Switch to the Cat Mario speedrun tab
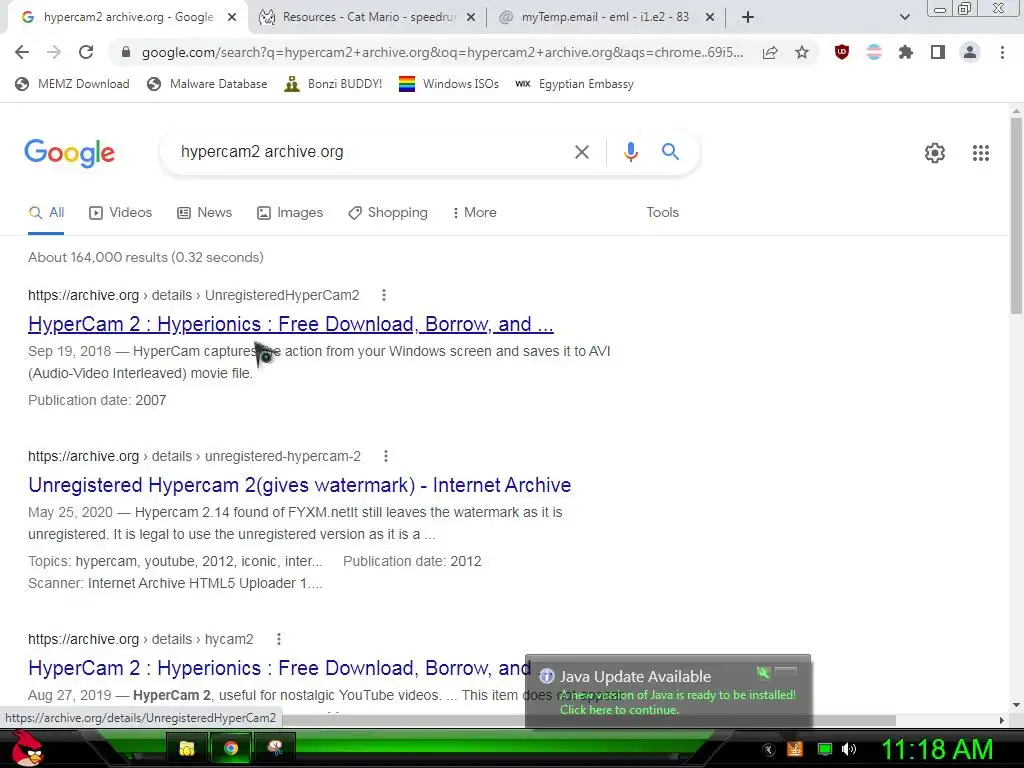 coord(368,17)
